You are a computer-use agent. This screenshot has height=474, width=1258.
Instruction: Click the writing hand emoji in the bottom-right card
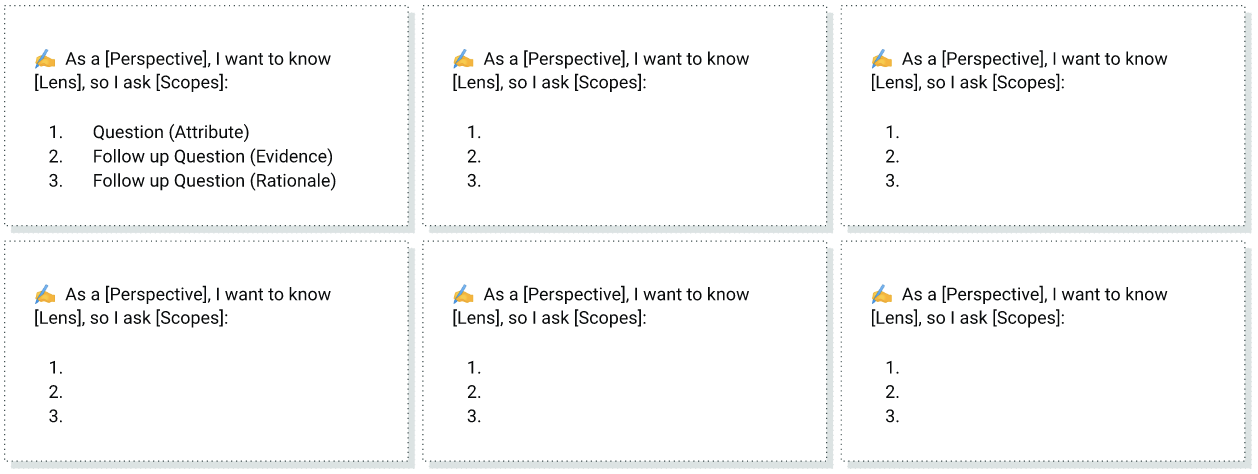tap(881, 295)
